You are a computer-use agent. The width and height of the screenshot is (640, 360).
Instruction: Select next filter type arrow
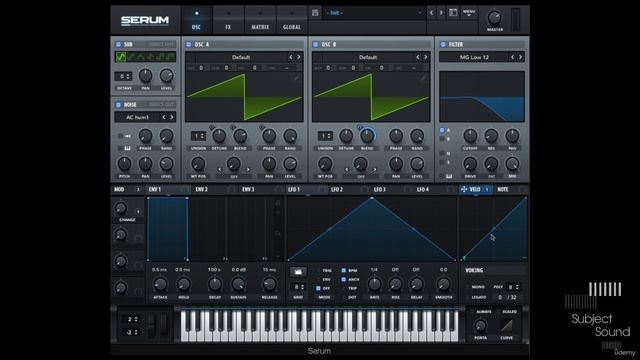point(520,57)
